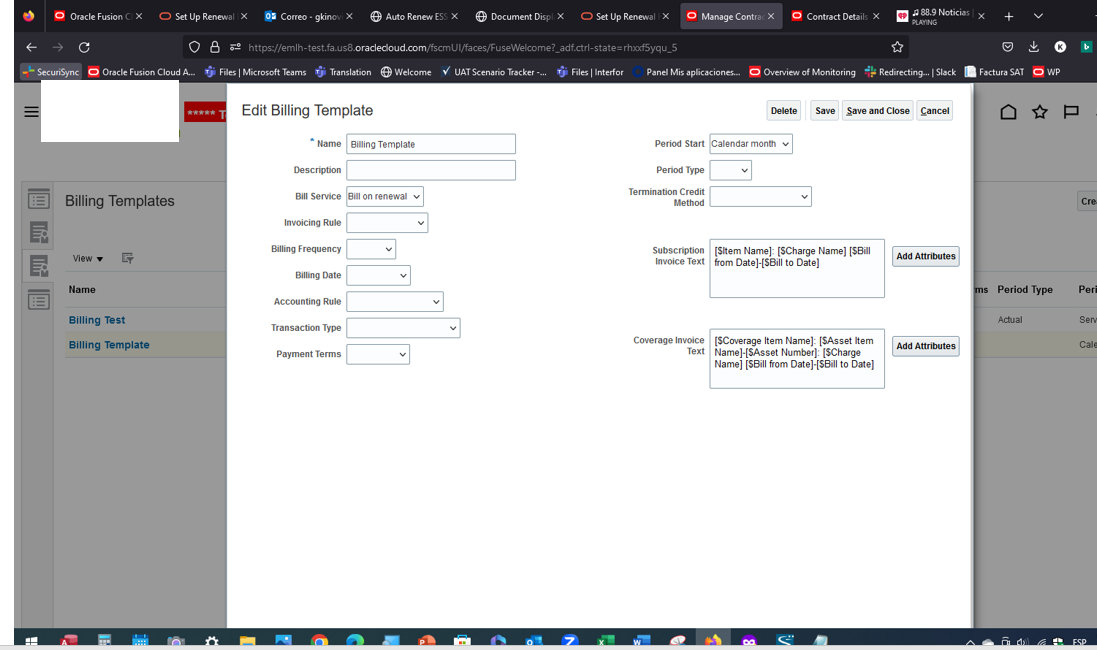
Task: Open Windows Settings gear in taskbar
Action: click(x=211, y=641)
